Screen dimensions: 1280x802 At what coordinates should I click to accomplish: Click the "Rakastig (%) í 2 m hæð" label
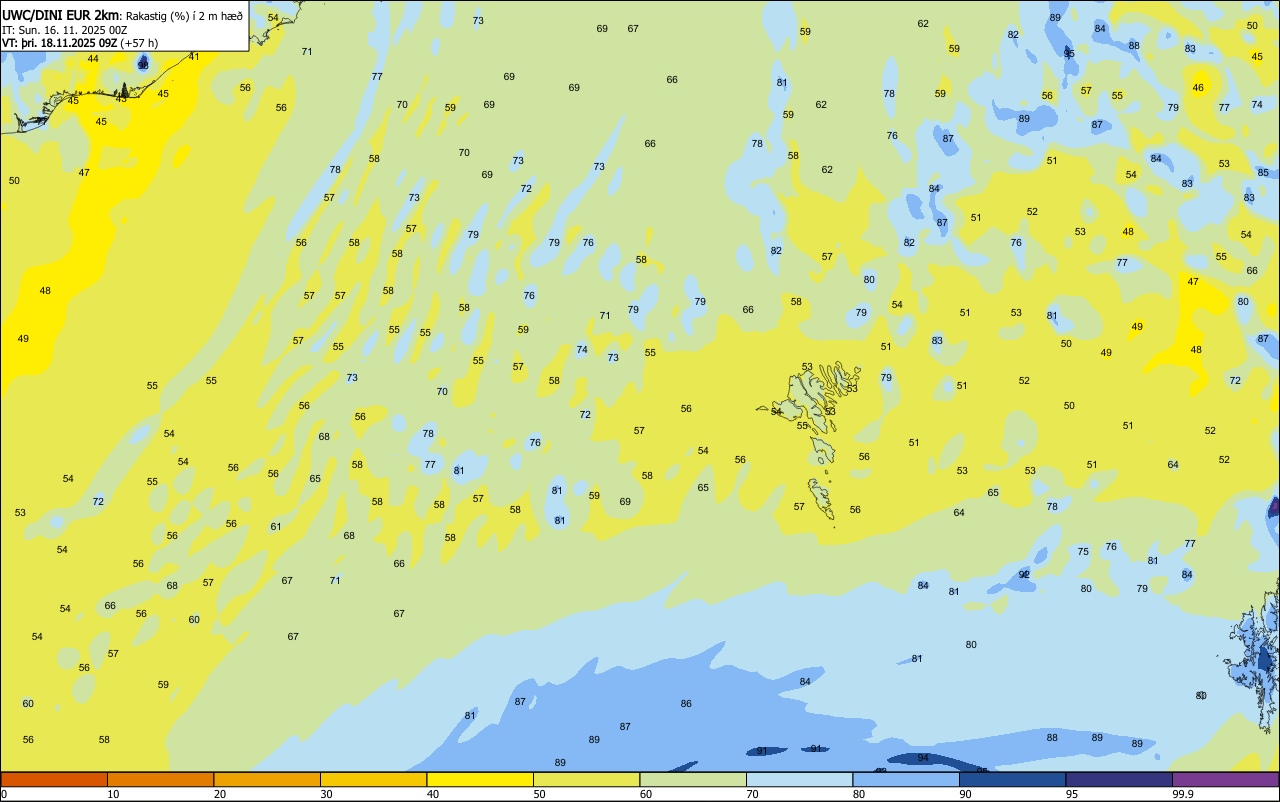184,16
